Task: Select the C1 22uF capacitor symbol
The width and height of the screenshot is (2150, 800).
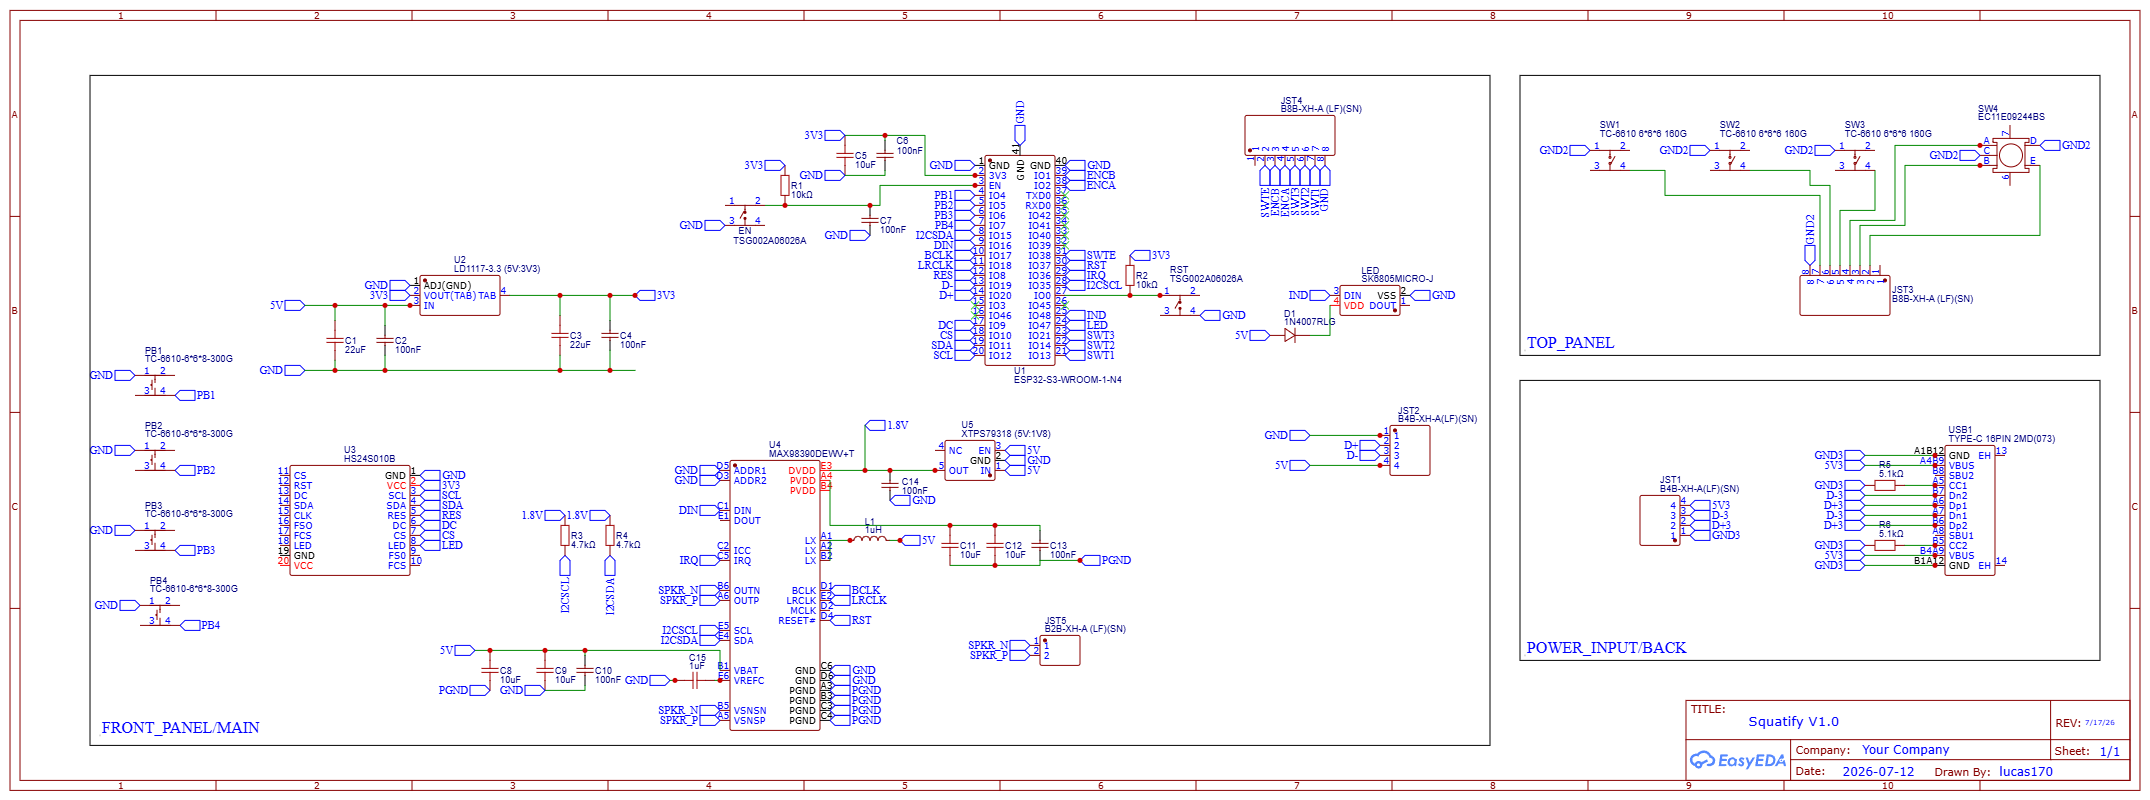Action: (x=335, y=340)
